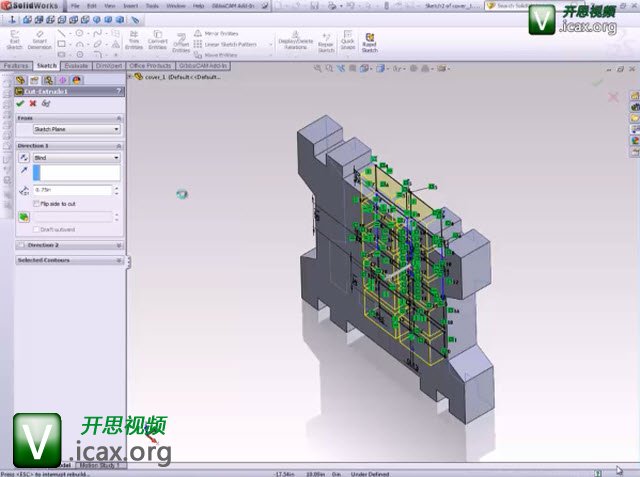Click the Normal To view icon
Image resolution: width=640 pixels, height=477 pixels.
point(12,20)
